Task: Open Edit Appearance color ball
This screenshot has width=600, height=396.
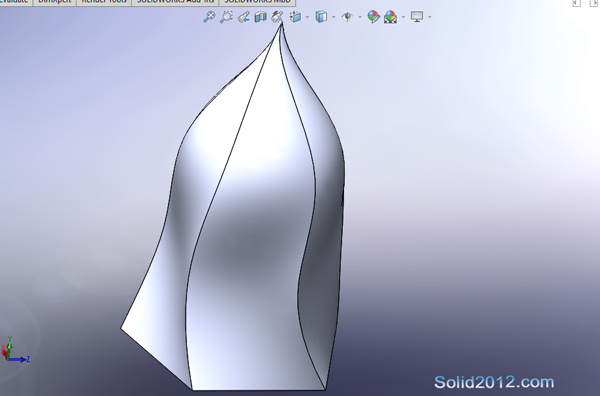Action: pyautogui.click(x=373, y=17)
